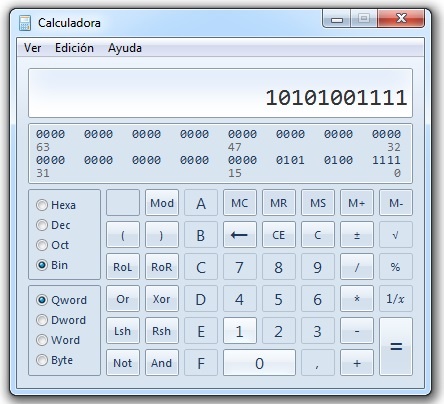Click the division slash button
444x404 pixels.
coord(357,267)
